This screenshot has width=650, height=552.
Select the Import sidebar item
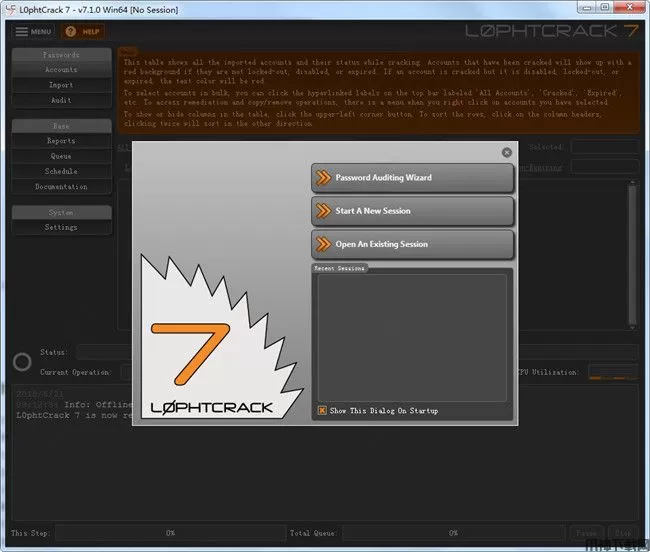point(61,85)
